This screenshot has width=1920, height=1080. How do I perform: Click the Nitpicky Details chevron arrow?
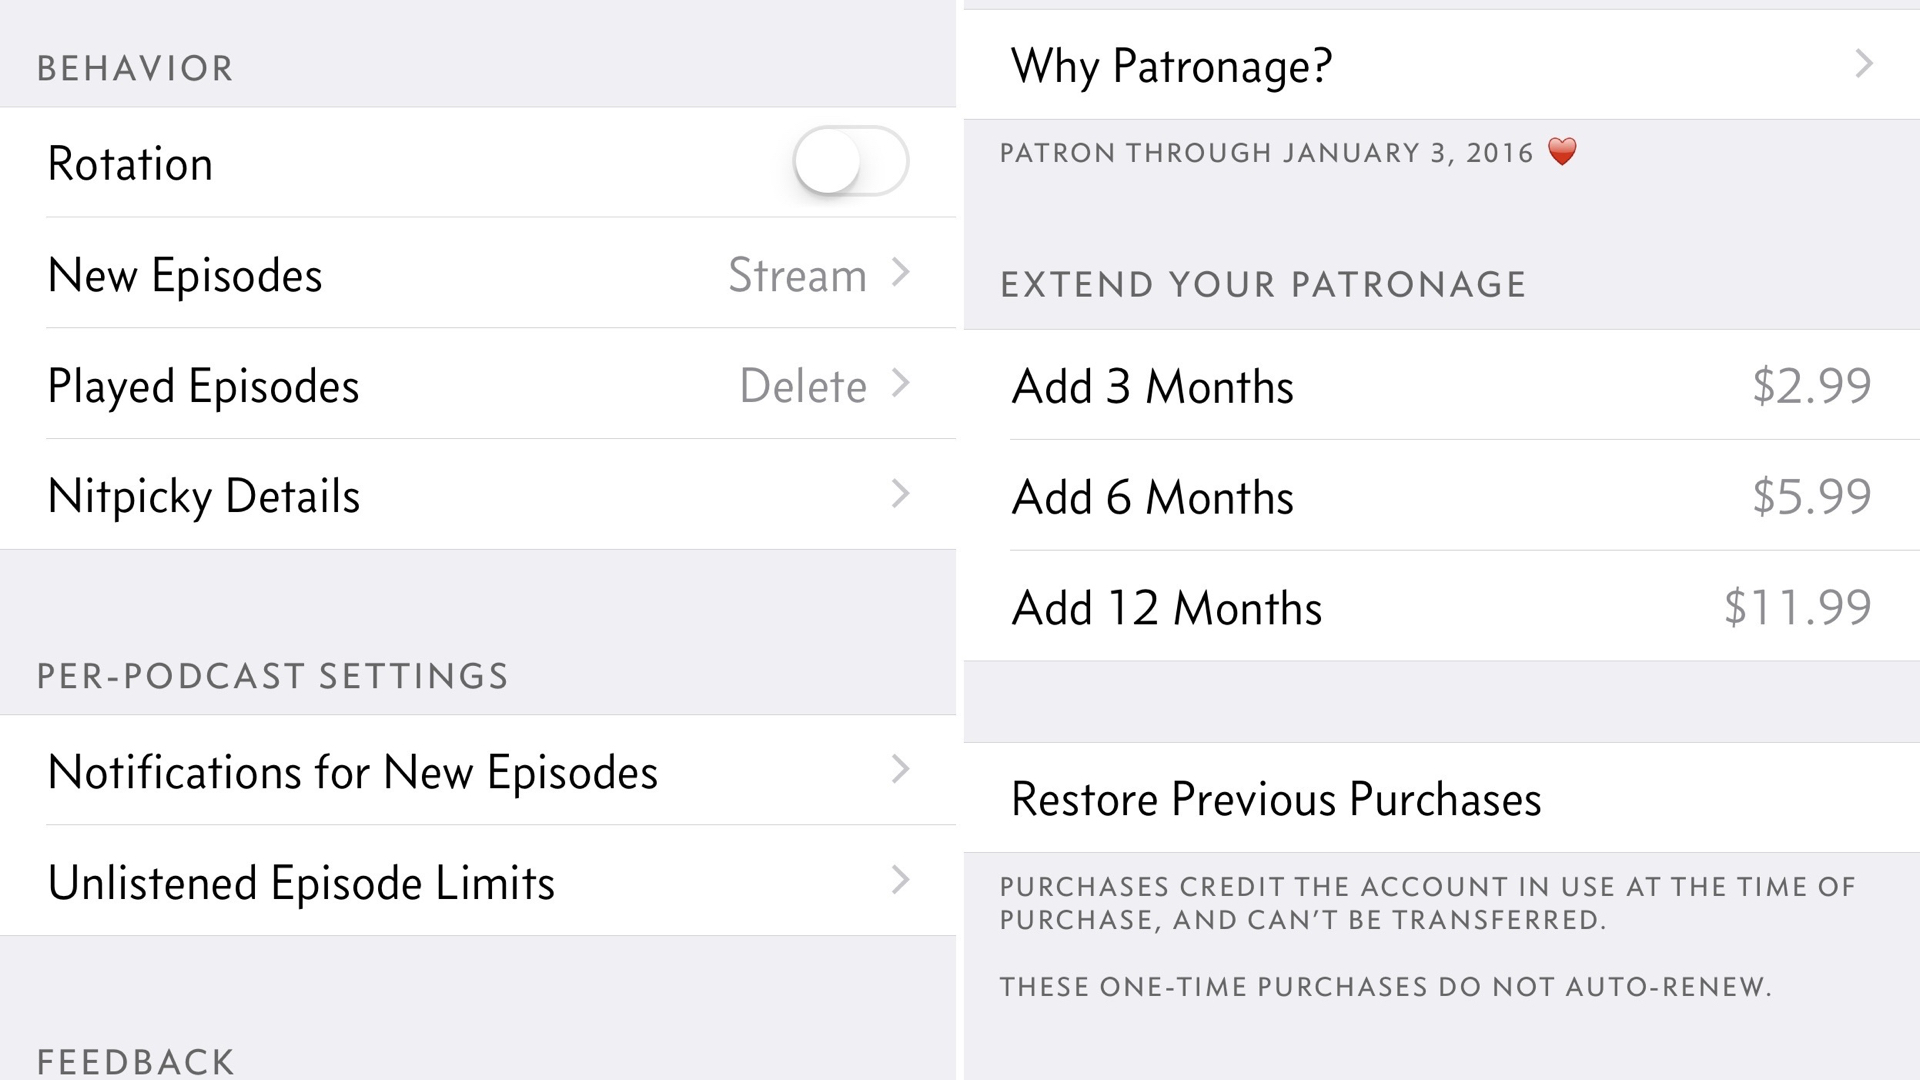pos(901,493)
